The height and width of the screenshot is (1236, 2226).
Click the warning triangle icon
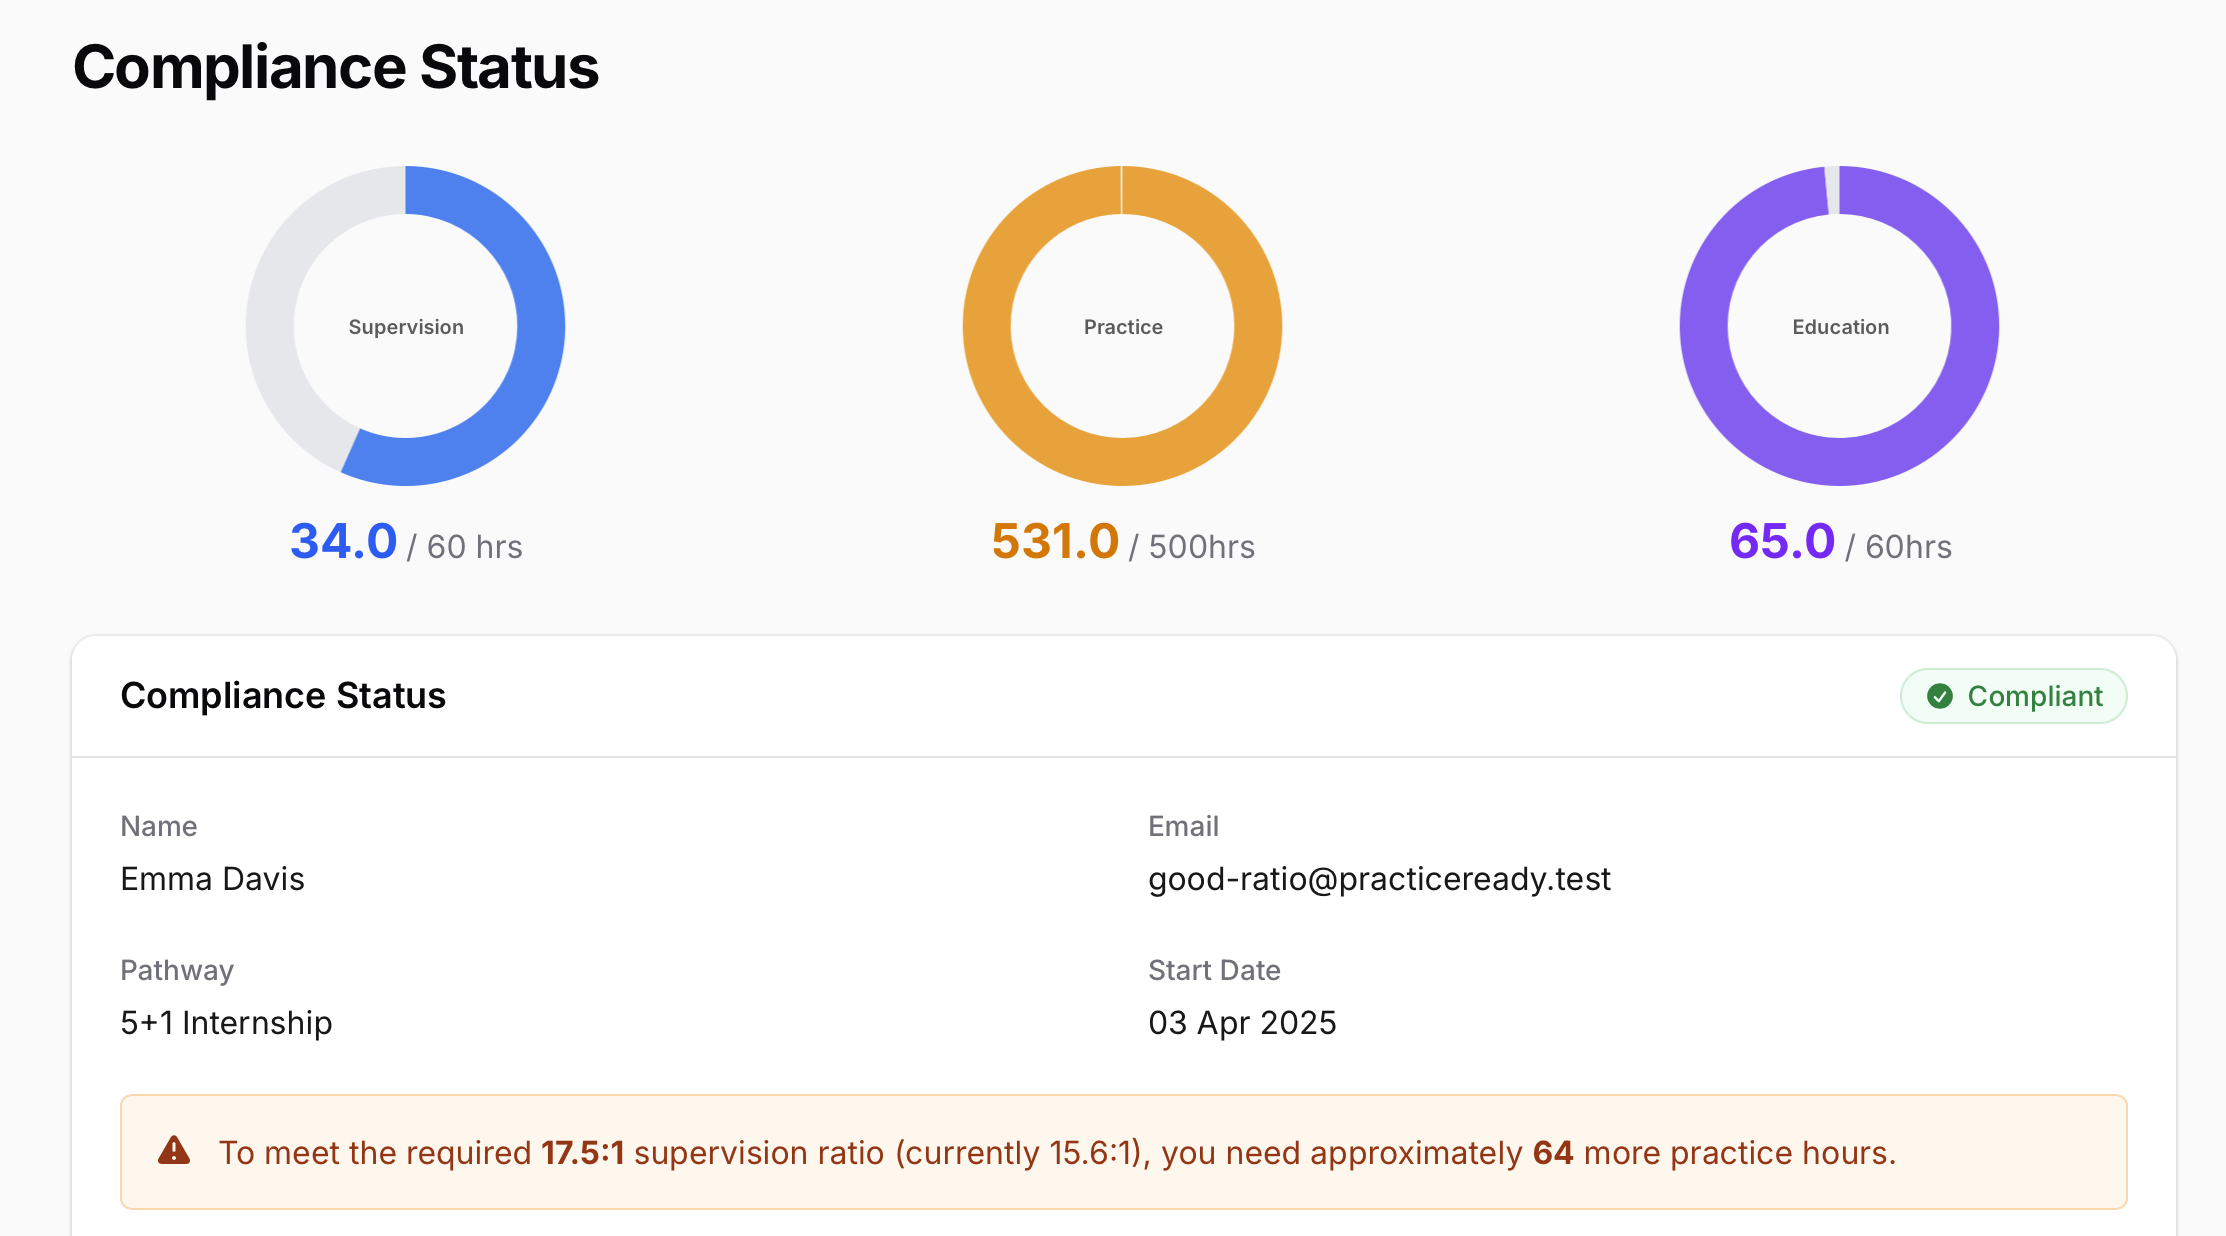coord(175,1152)
